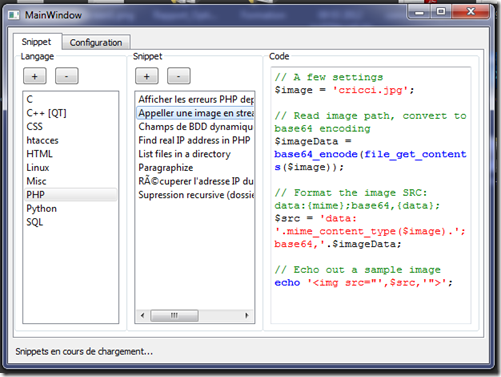Remove language with the minus button

tap(67, 76)
